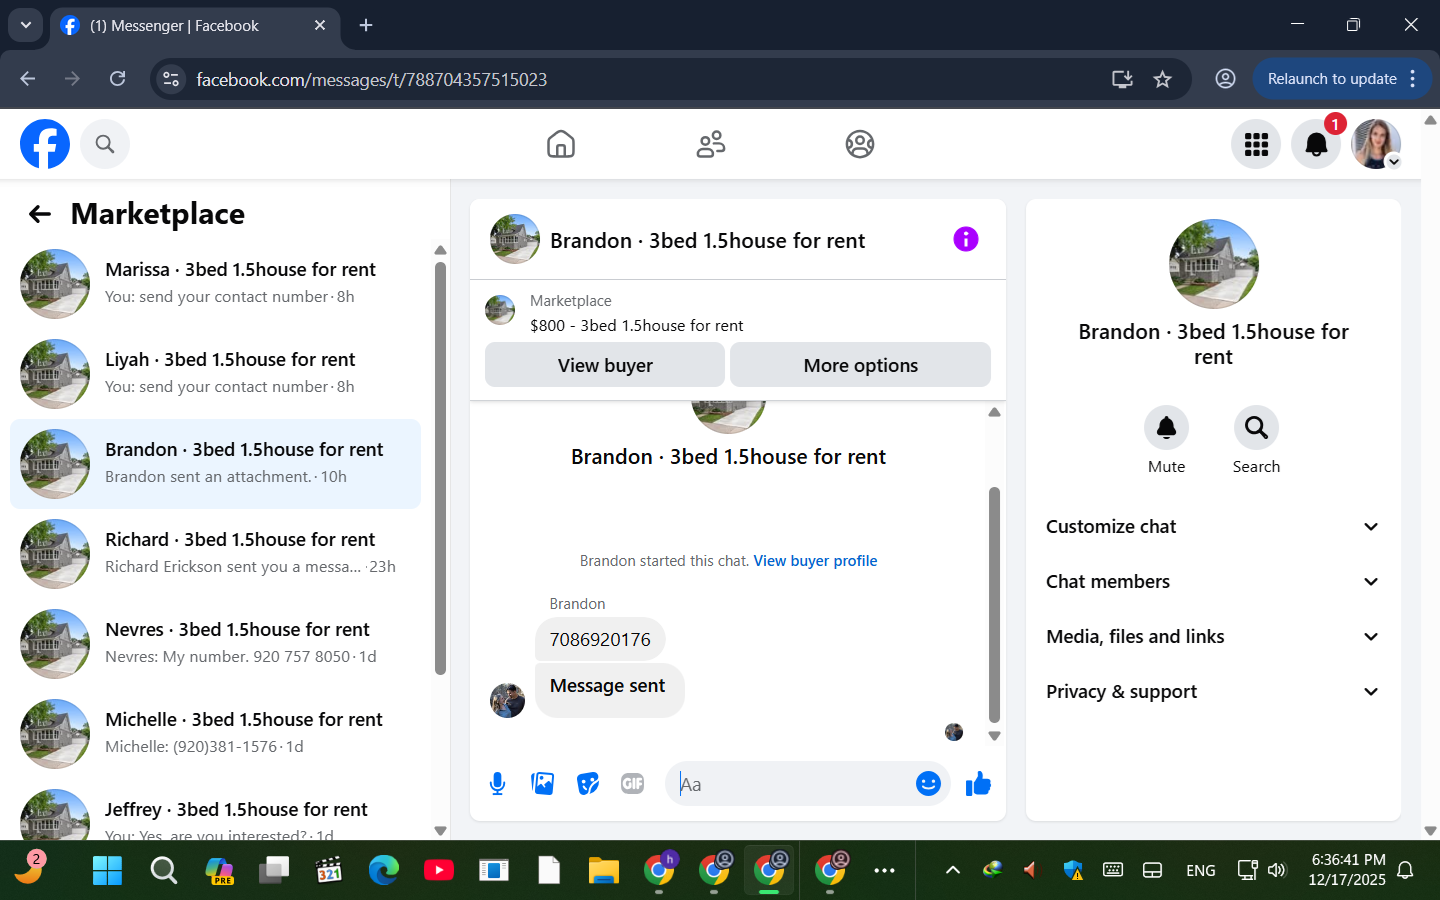The image size is (1440, 900).
Task: Go back in browser history
Action: pyautogui.click(x=28, y=79)
